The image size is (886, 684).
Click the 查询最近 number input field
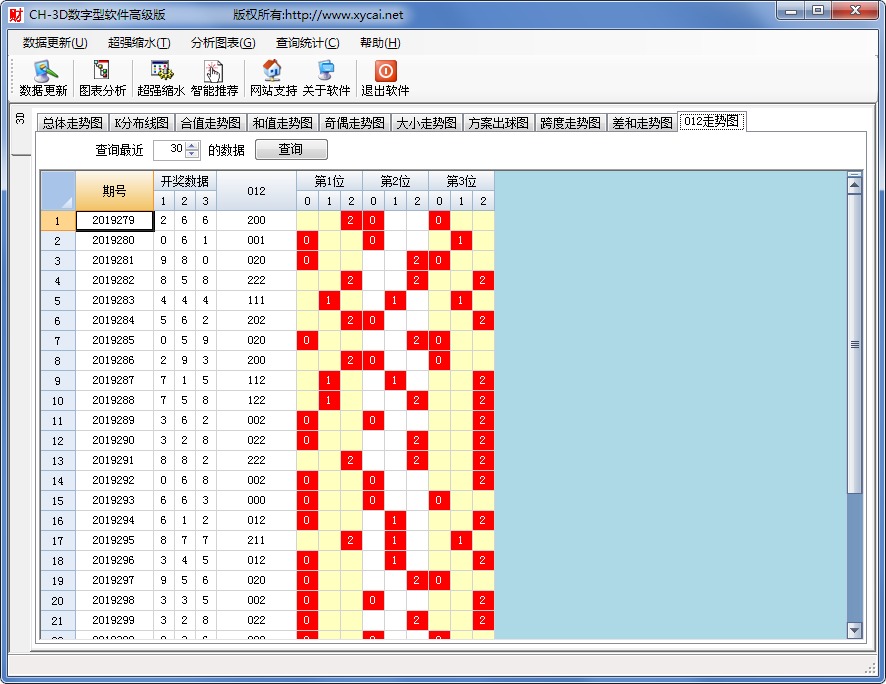pos(170,150)
